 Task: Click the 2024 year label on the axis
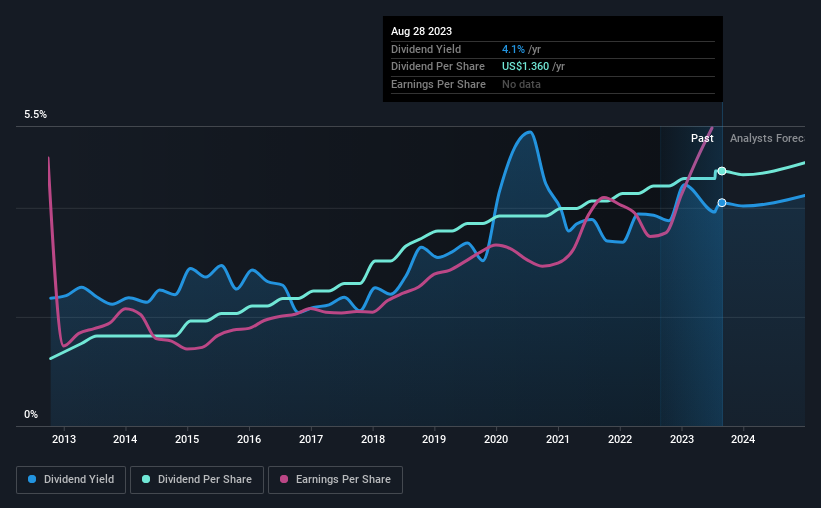pos(743,439)
